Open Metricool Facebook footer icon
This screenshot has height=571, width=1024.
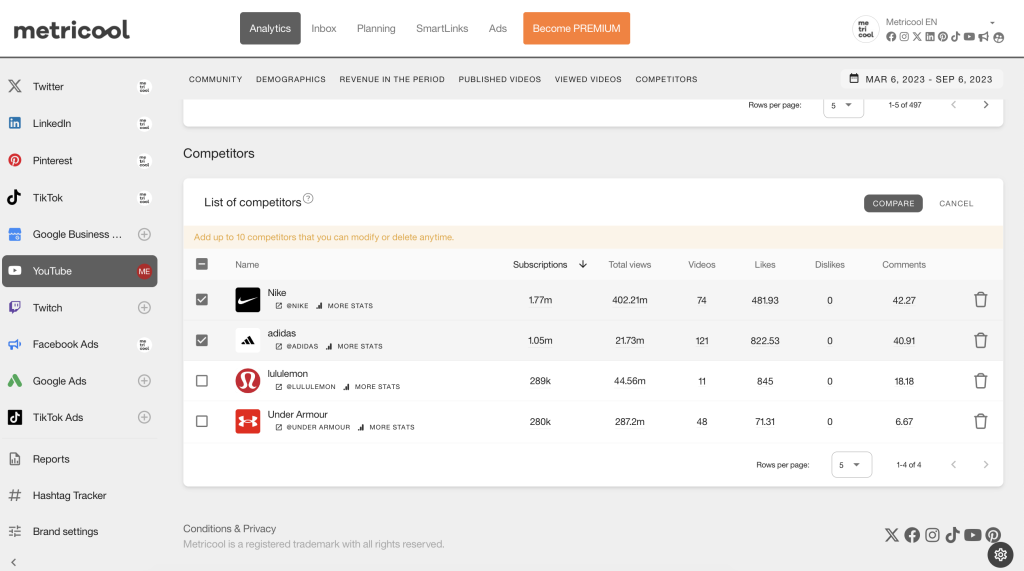click(x=912, y=535)
